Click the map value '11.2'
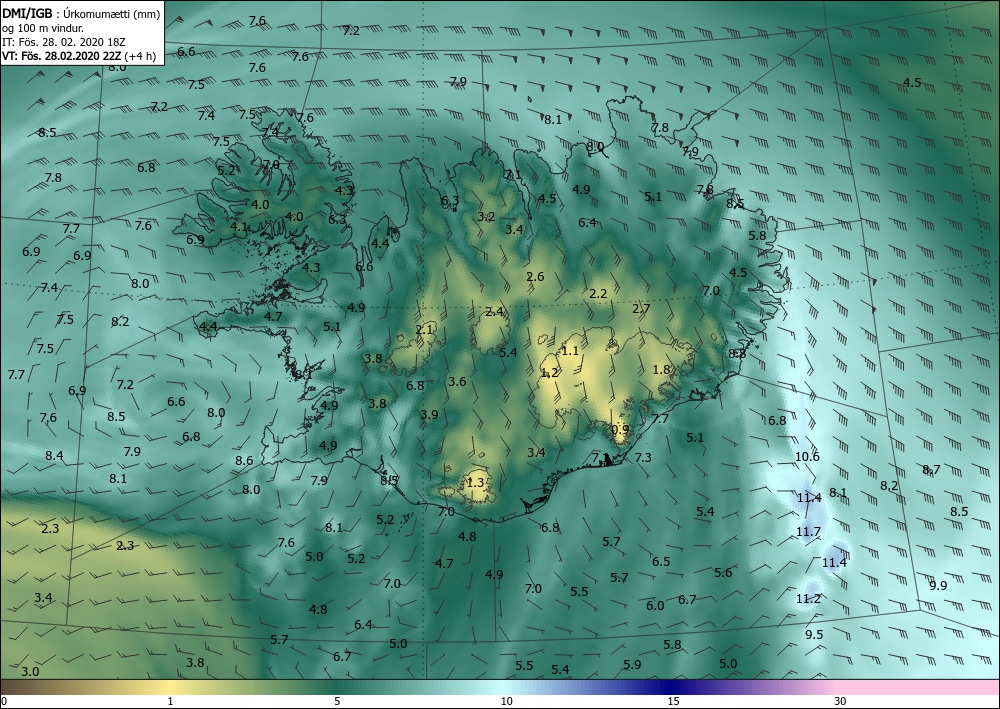1000x709 pixels. [808, 599]
